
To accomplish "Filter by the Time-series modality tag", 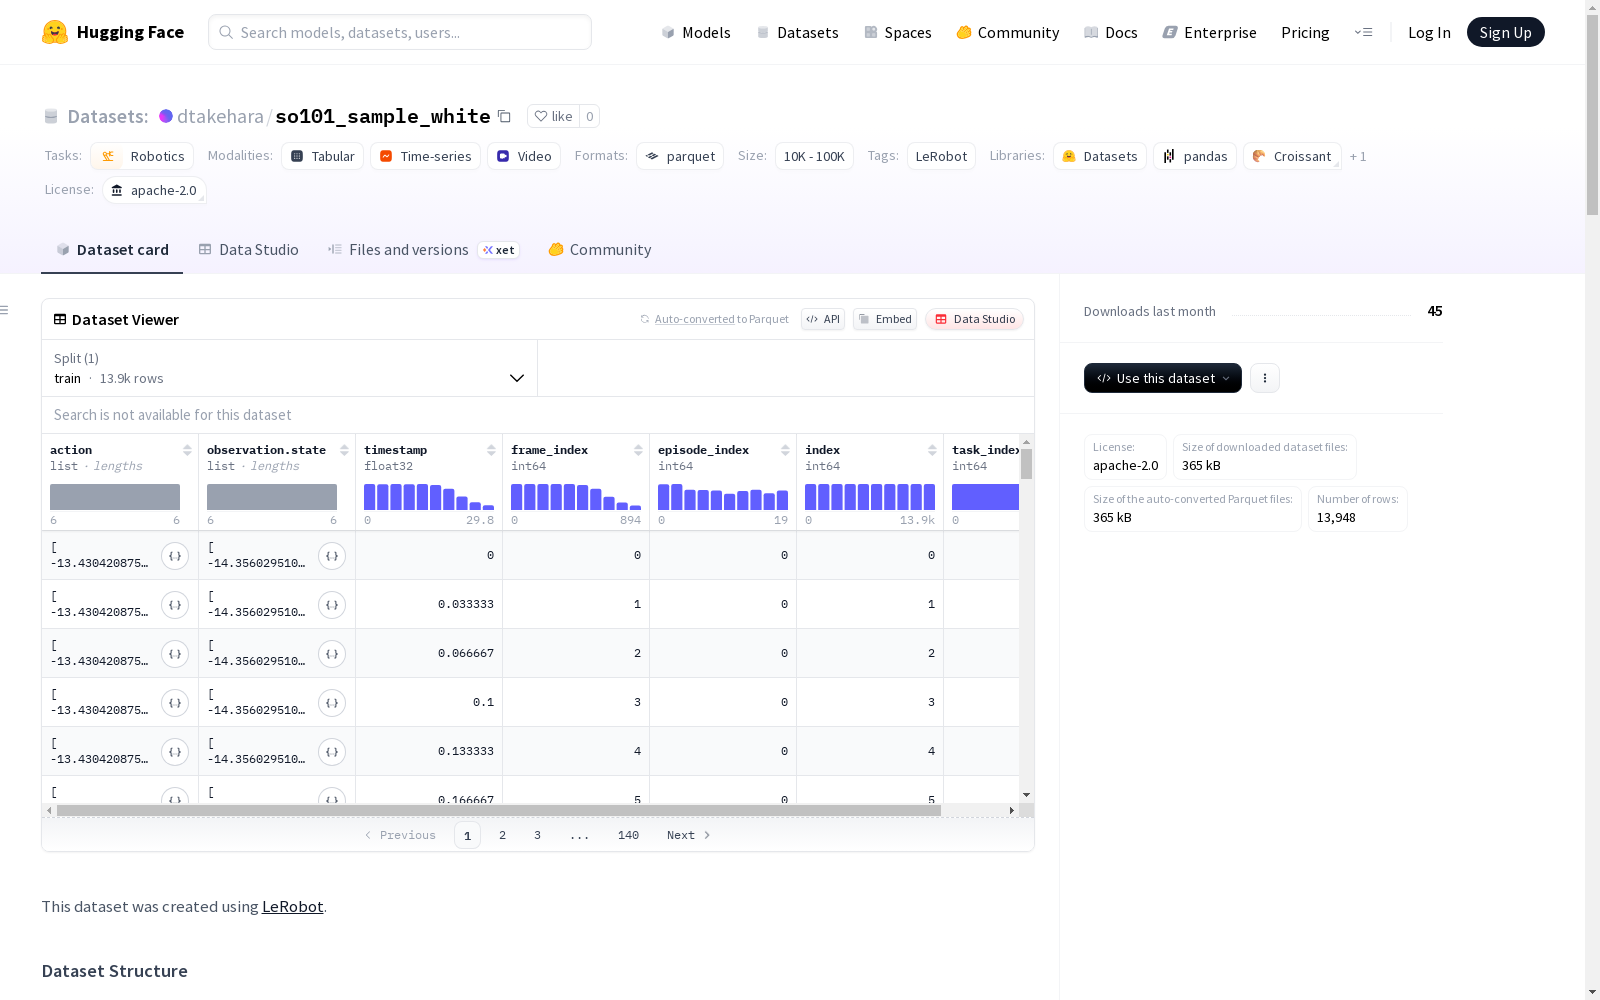I will tap(425, 156).
